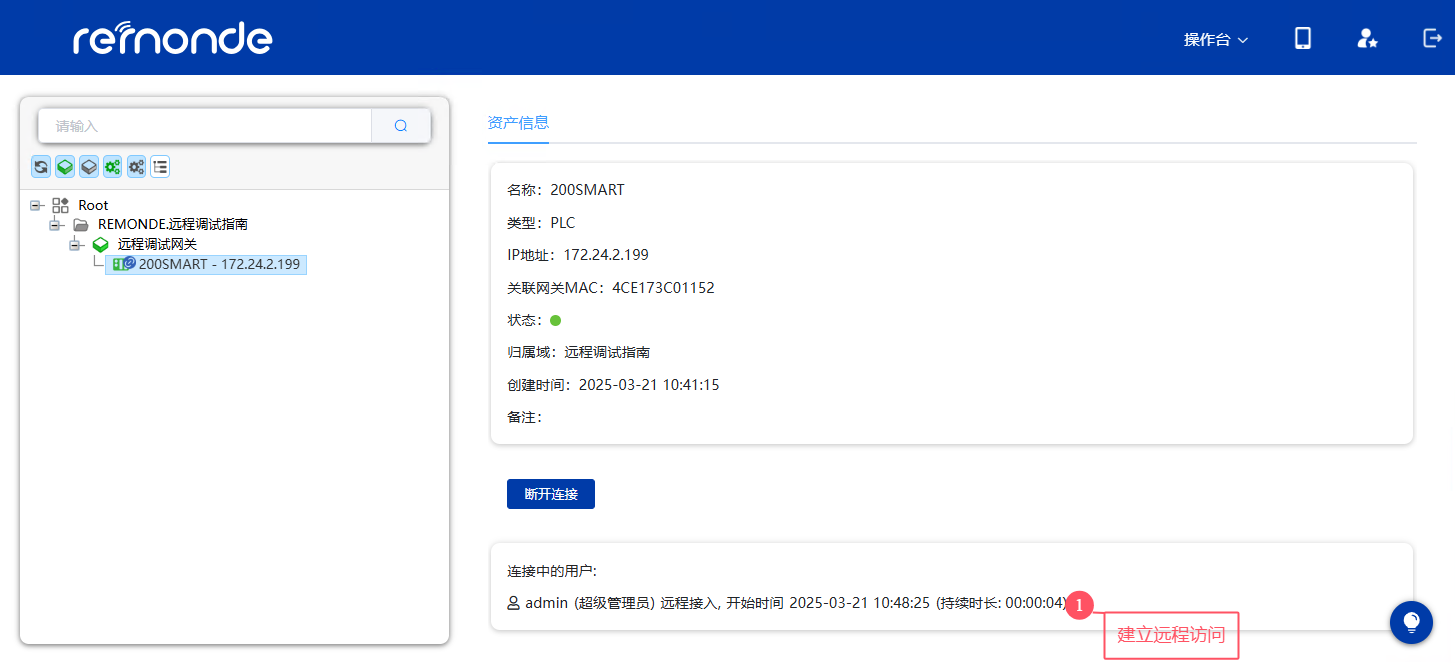Click 创建时间 2025-03-21 10:41:15 text
The height and width of the screenshot is (663, 1455).
click(x=614, y=385)
